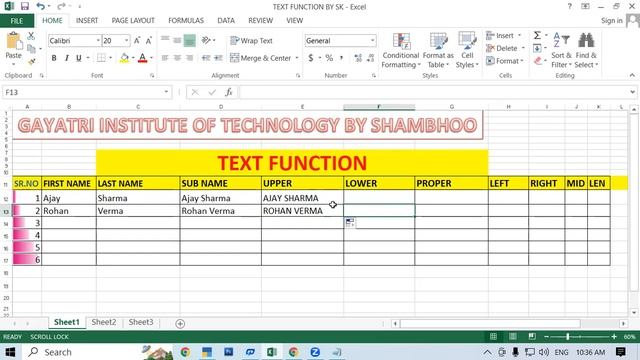Viewport: 640px width, 360px height.
Task: Click the Excel help question mark icon
Action: (x=570, y=7)
